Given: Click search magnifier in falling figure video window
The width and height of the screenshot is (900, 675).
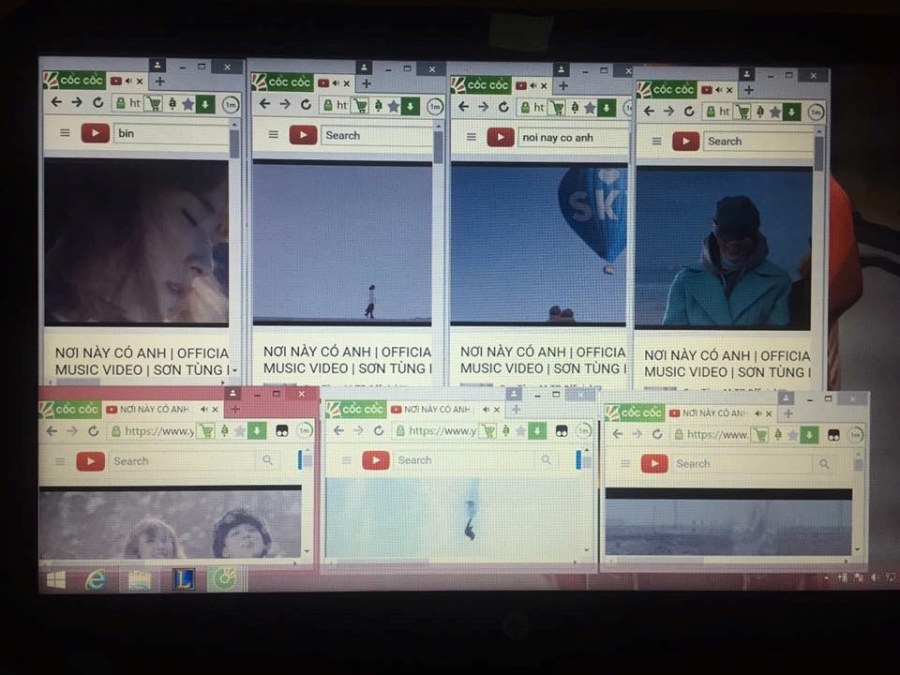Looking at the screenshot, I should pos(546,460).
